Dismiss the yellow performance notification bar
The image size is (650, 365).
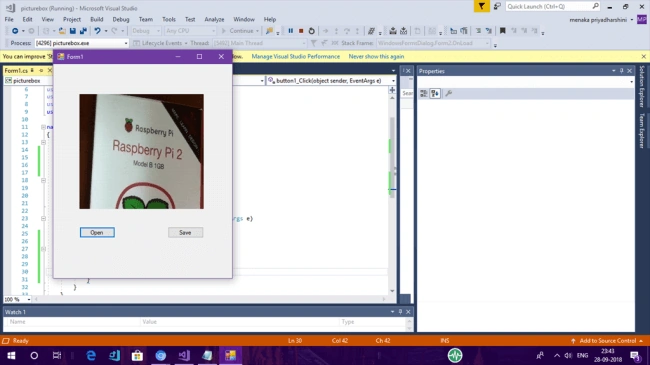643,56
